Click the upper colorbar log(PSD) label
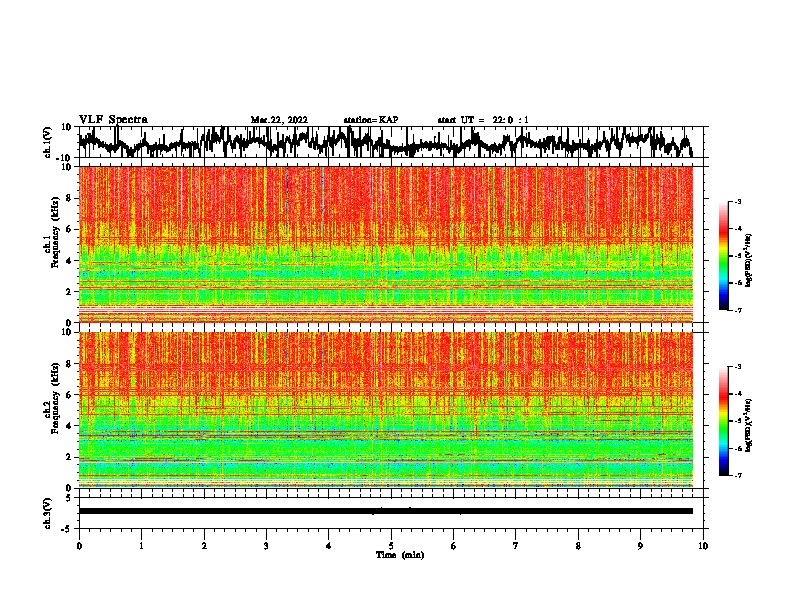The image size is (792, 612). tap(749, 260)
